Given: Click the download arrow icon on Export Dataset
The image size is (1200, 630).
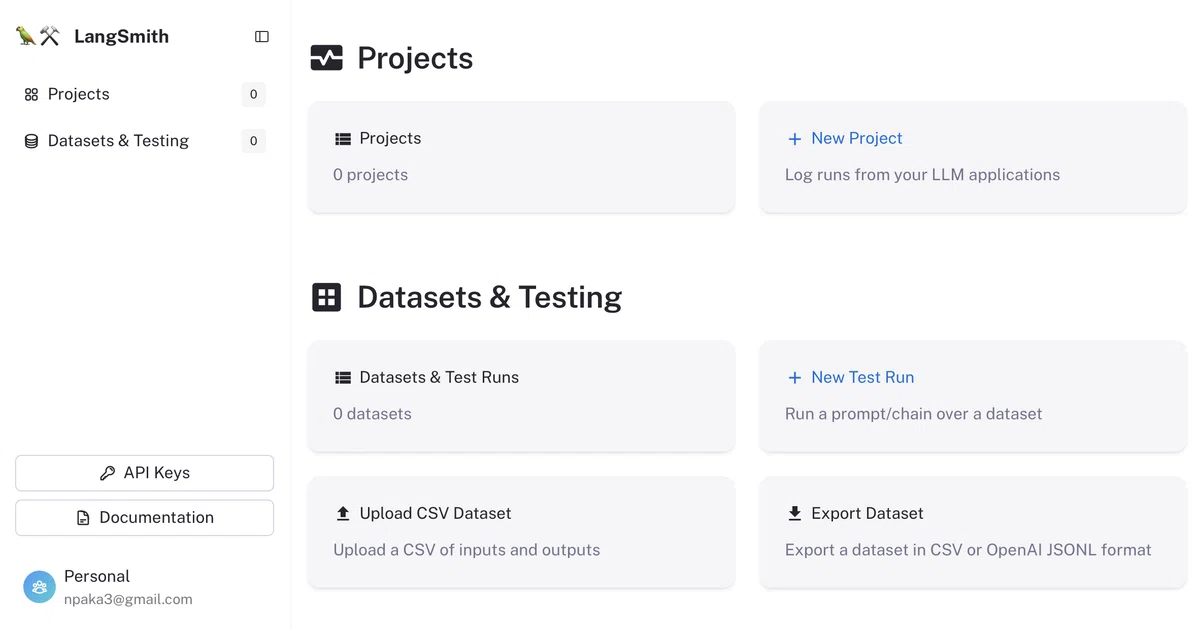Looking at the screenshot, I should tap(795, 513).
